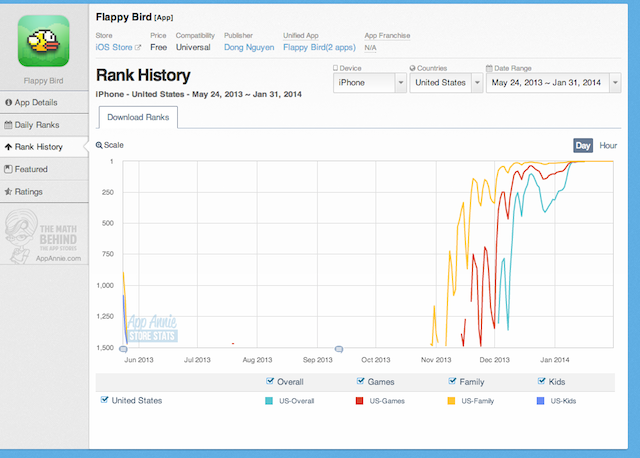This screenshot has height=458, width=640.
Task: Open App Details in the sidebar
Action: pos(37,103)
